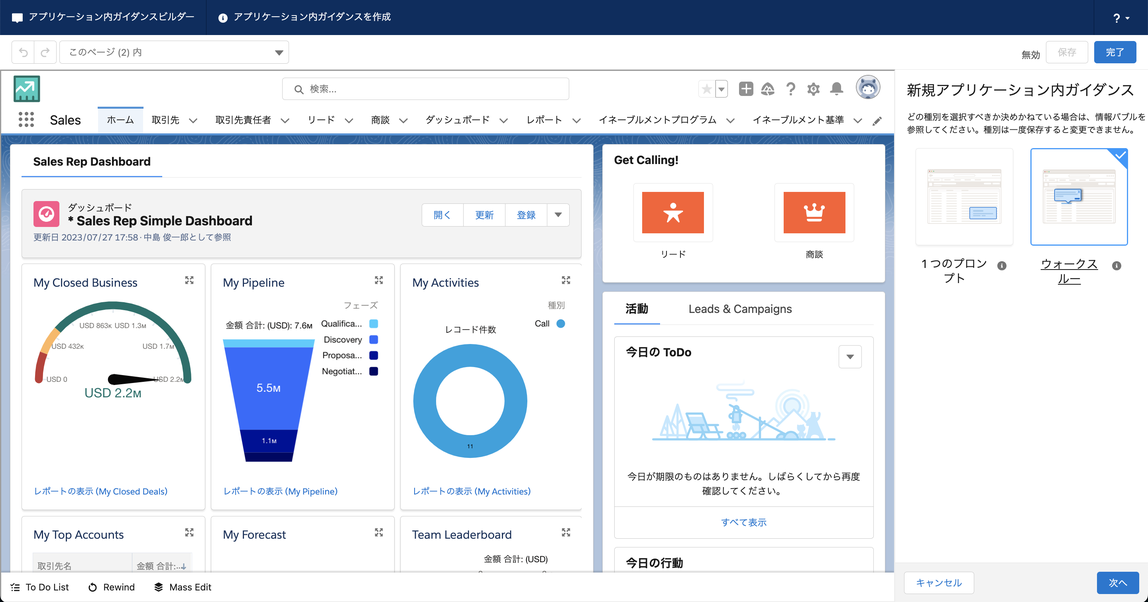Image resolution: width=1148 pixels, height=602 pixels.
Task: Expand the My Pipeline chart
Action: pyautogui.click(x=379, y=280)
